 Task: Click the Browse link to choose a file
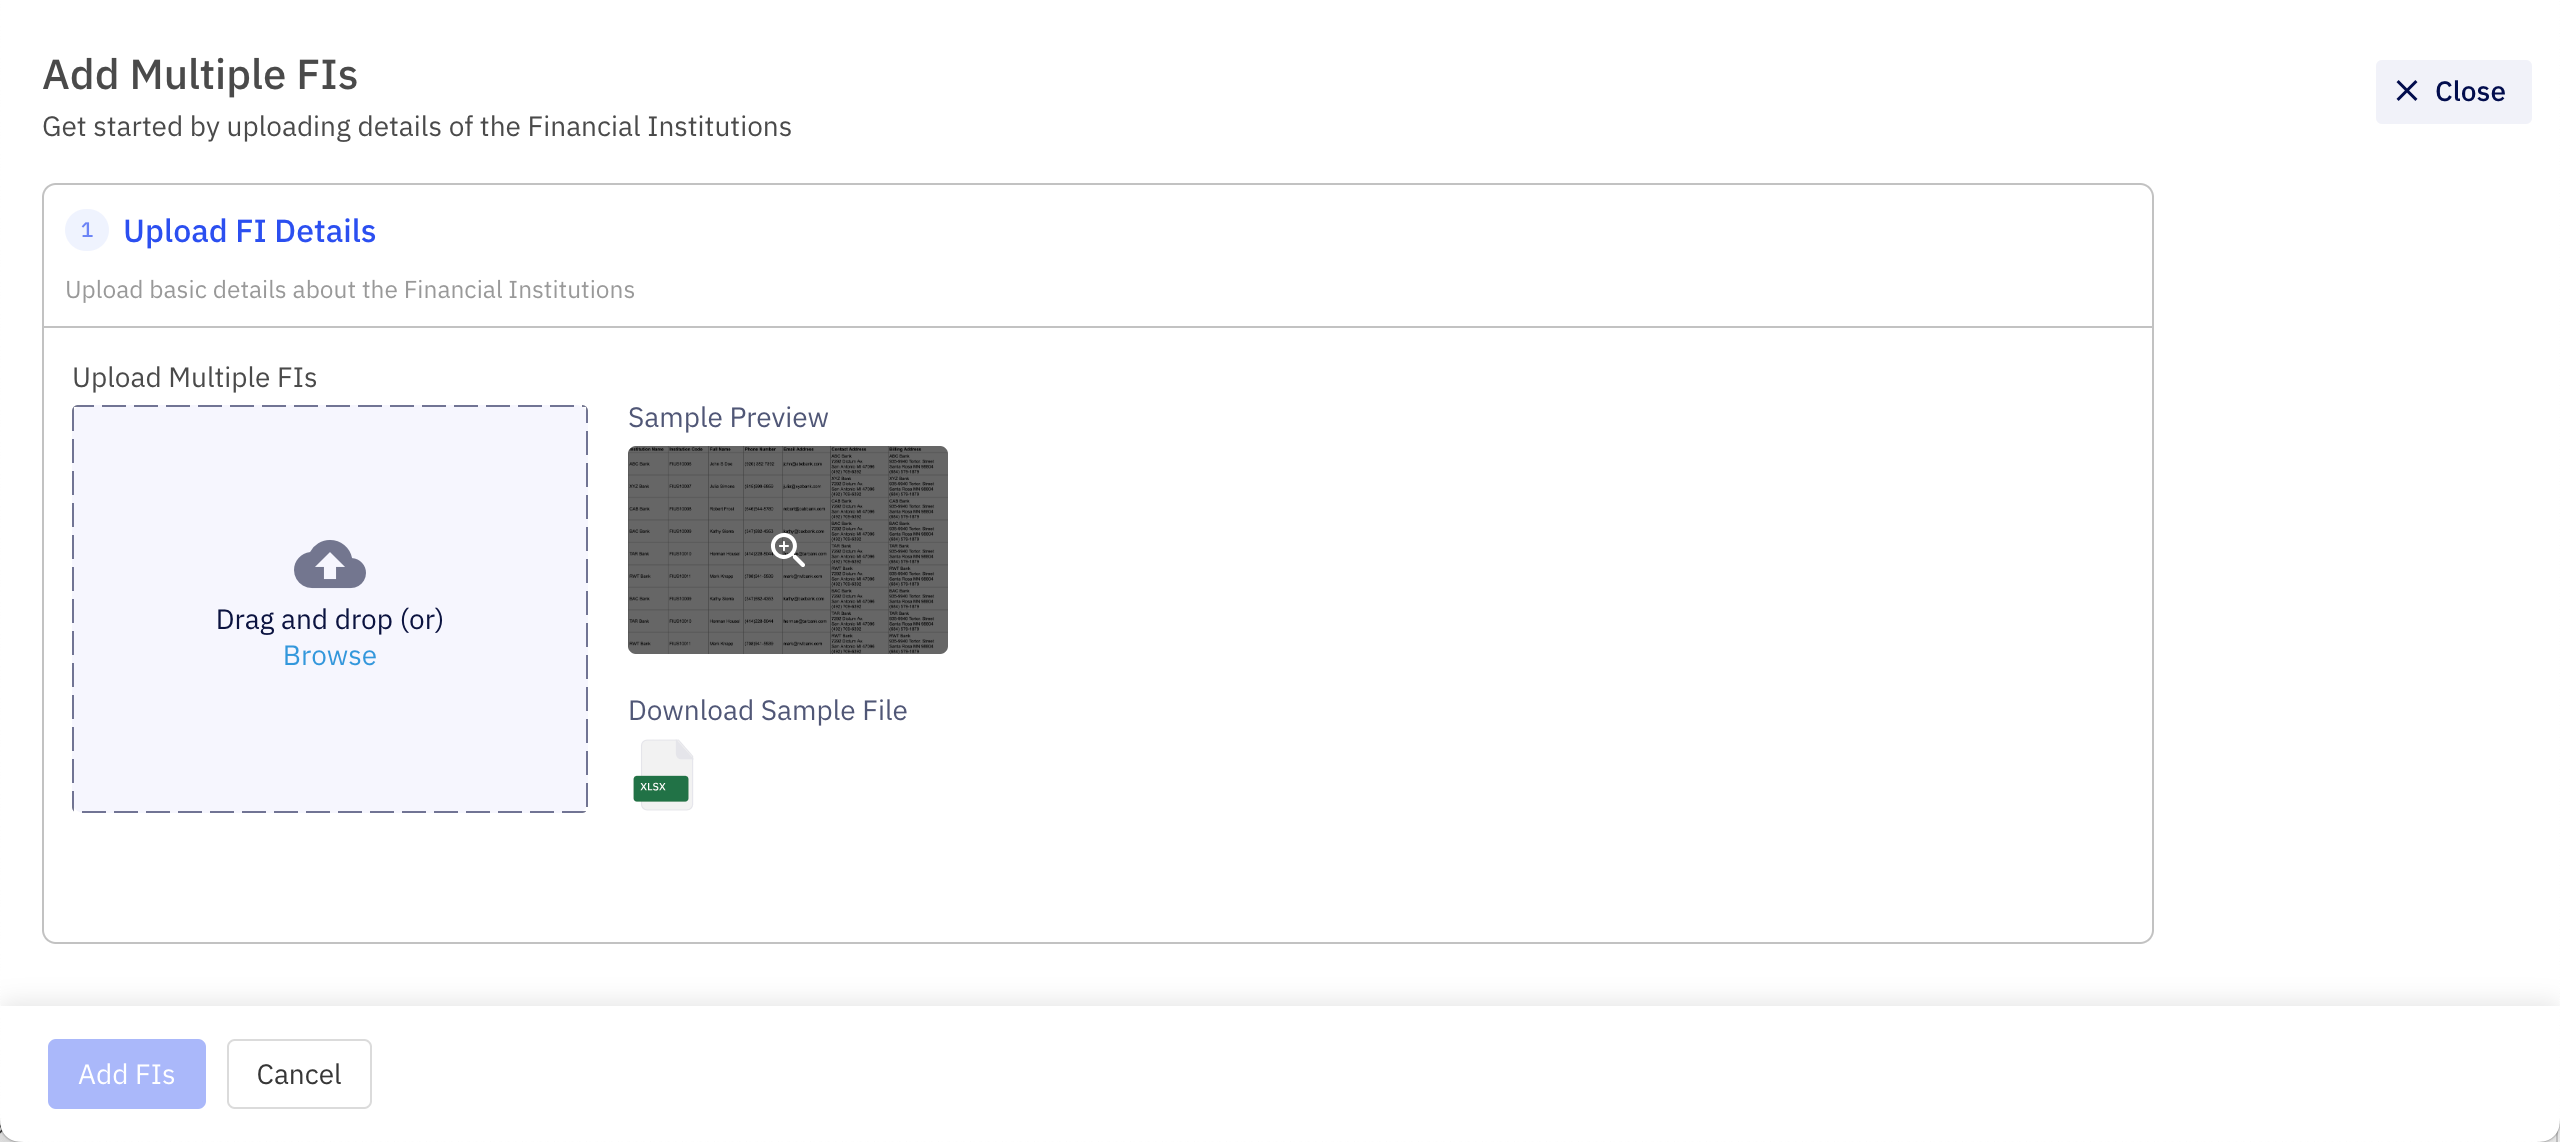pos(329,655)
